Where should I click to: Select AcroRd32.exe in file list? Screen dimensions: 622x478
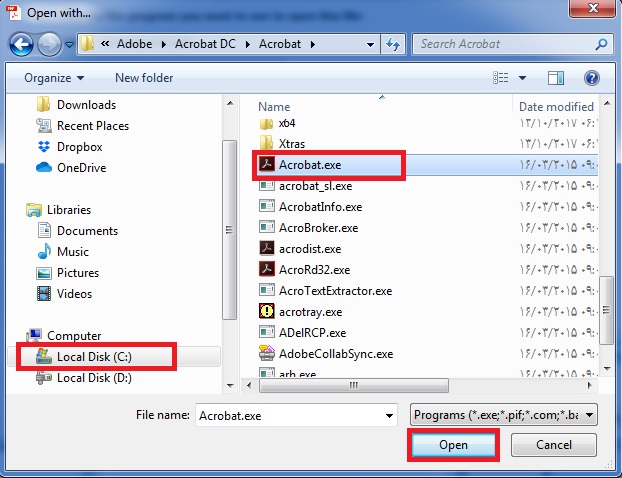305,270
